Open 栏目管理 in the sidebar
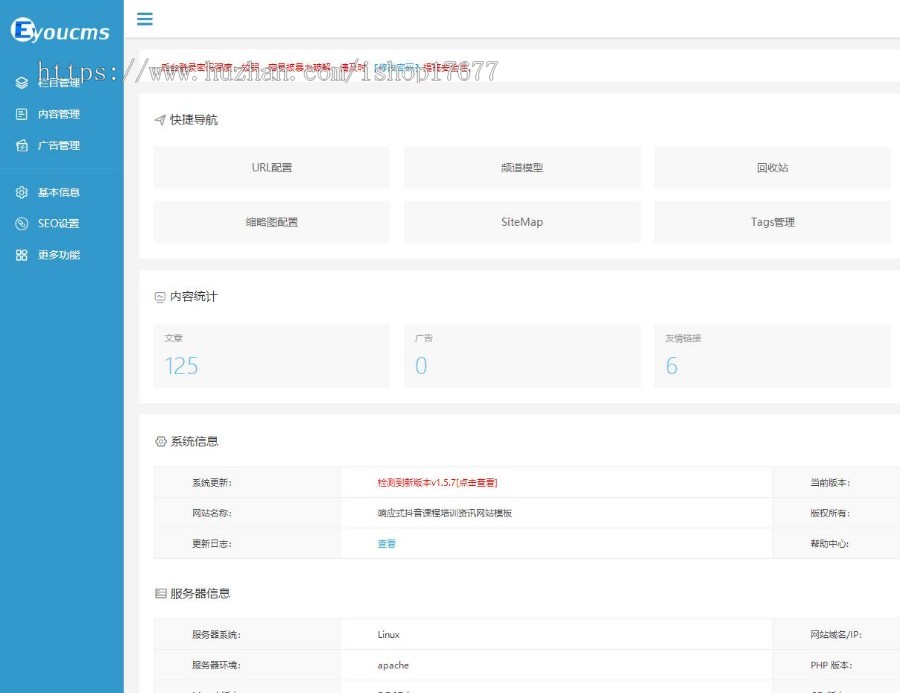This screenshot has width=900, height=693. coord(61,83)
